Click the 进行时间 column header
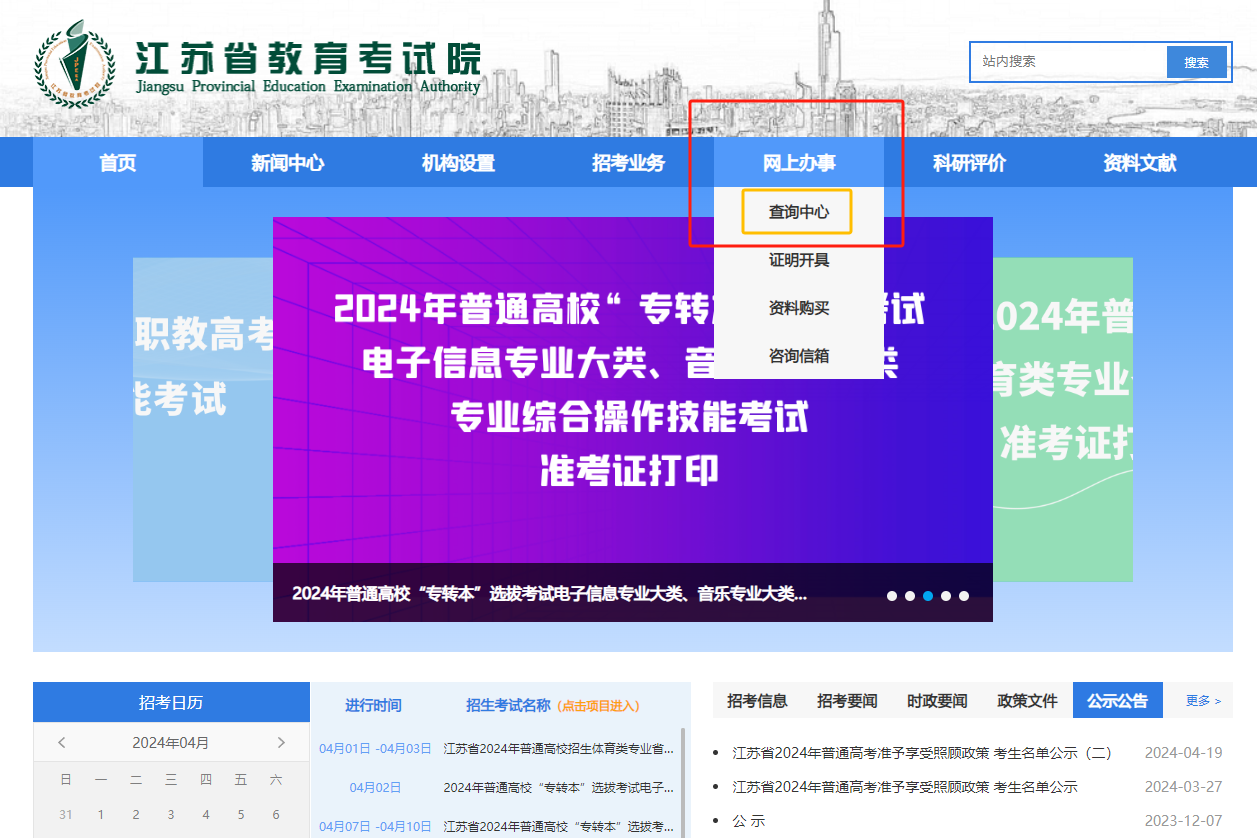The width and height of the screenshot is (1257, 838). click(373, 705)
